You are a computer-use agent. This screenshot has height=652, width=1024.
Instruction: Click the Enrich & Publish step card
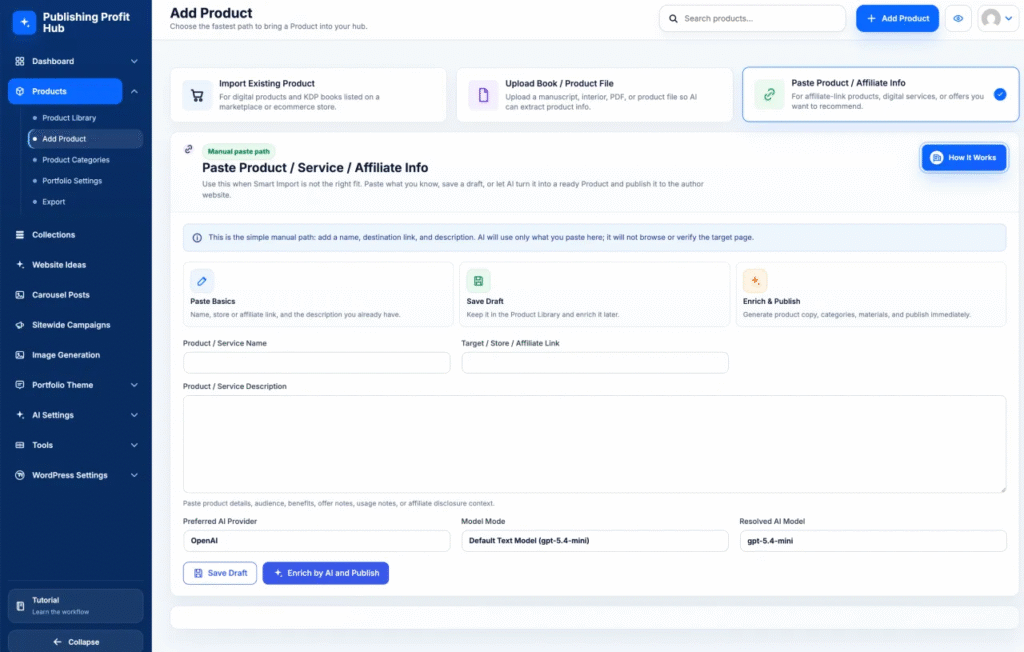coord(871,294)
